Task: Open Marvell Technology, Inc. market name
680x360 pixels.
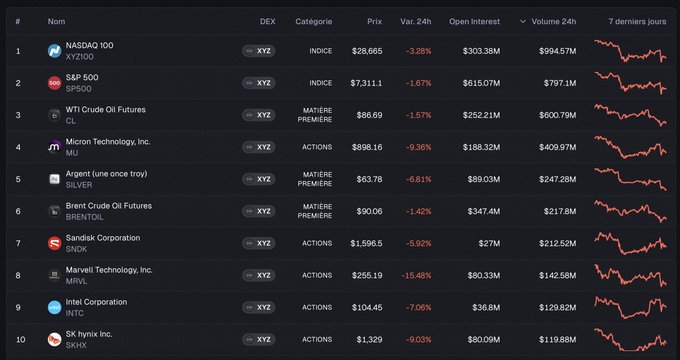Action: [x=109, y=270]
